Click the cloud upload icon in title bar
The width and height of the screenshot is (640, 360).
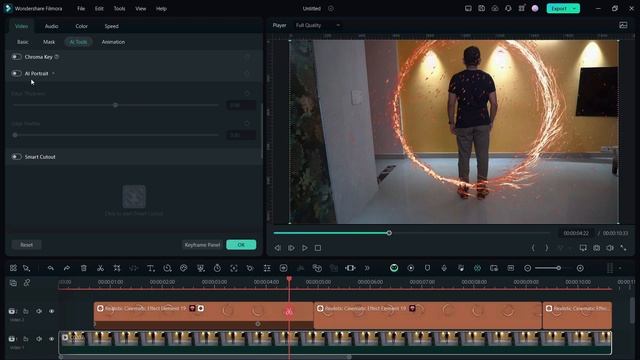click(495, 8)
